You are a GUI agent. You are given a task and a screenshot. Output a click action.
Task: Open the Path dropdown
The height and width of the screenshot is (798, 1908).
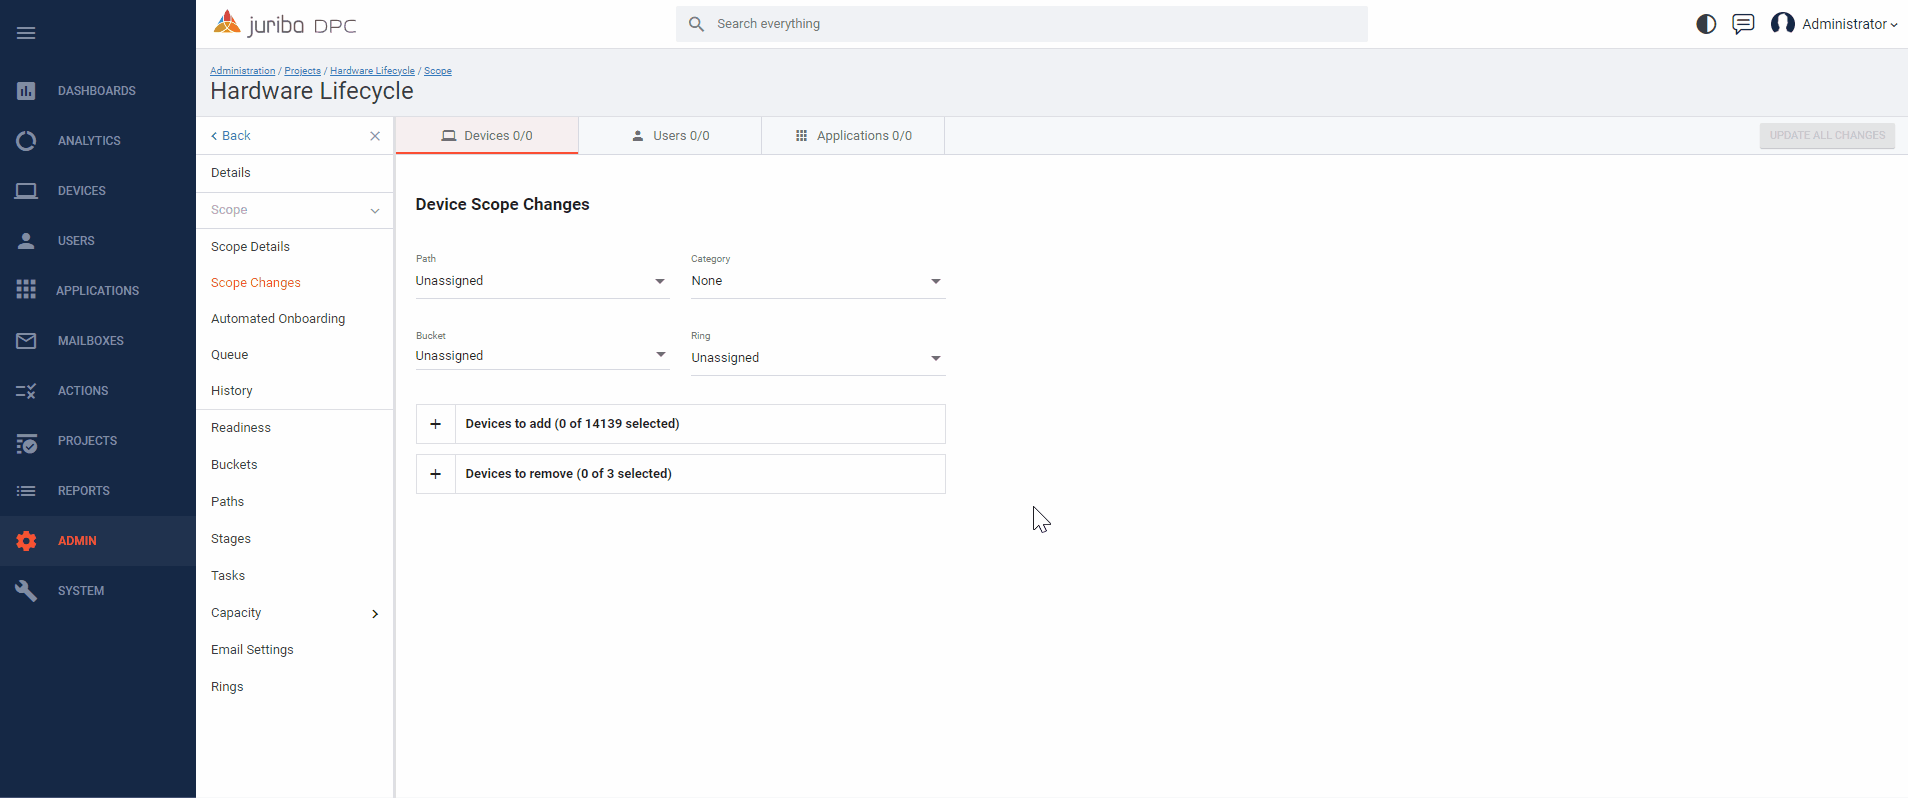(x=541, y=281)
